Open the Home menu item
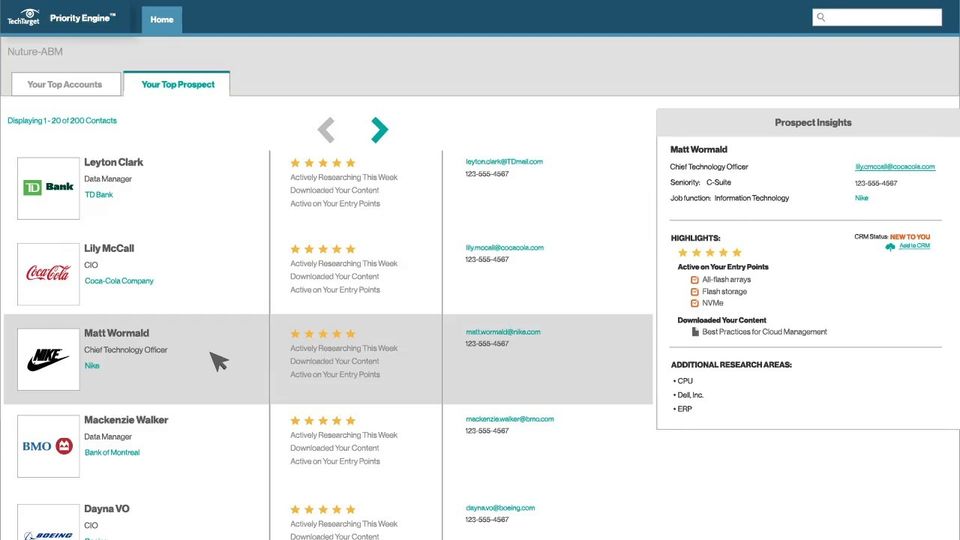 click(162, 20)
